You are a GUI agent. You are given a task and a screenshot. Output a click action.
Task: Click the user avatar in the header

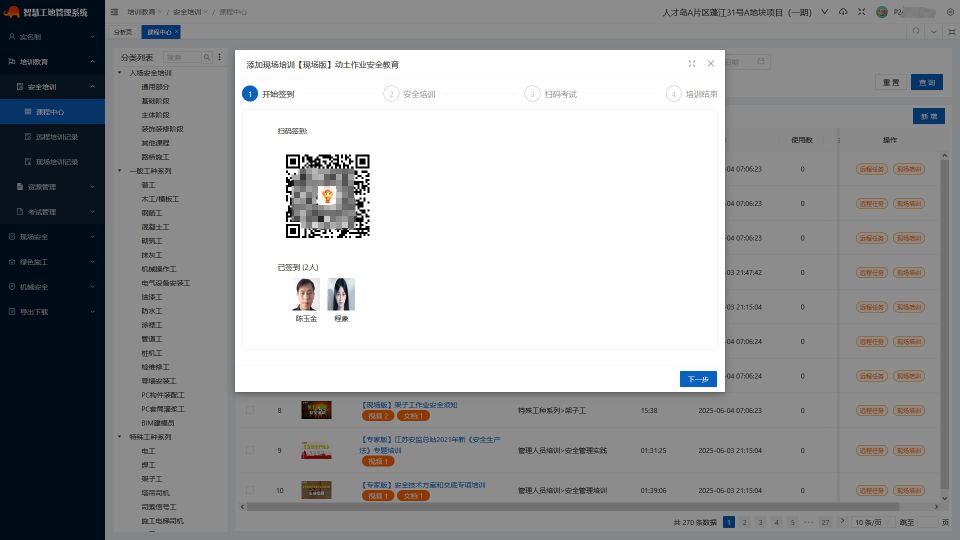tap(882, 12)
